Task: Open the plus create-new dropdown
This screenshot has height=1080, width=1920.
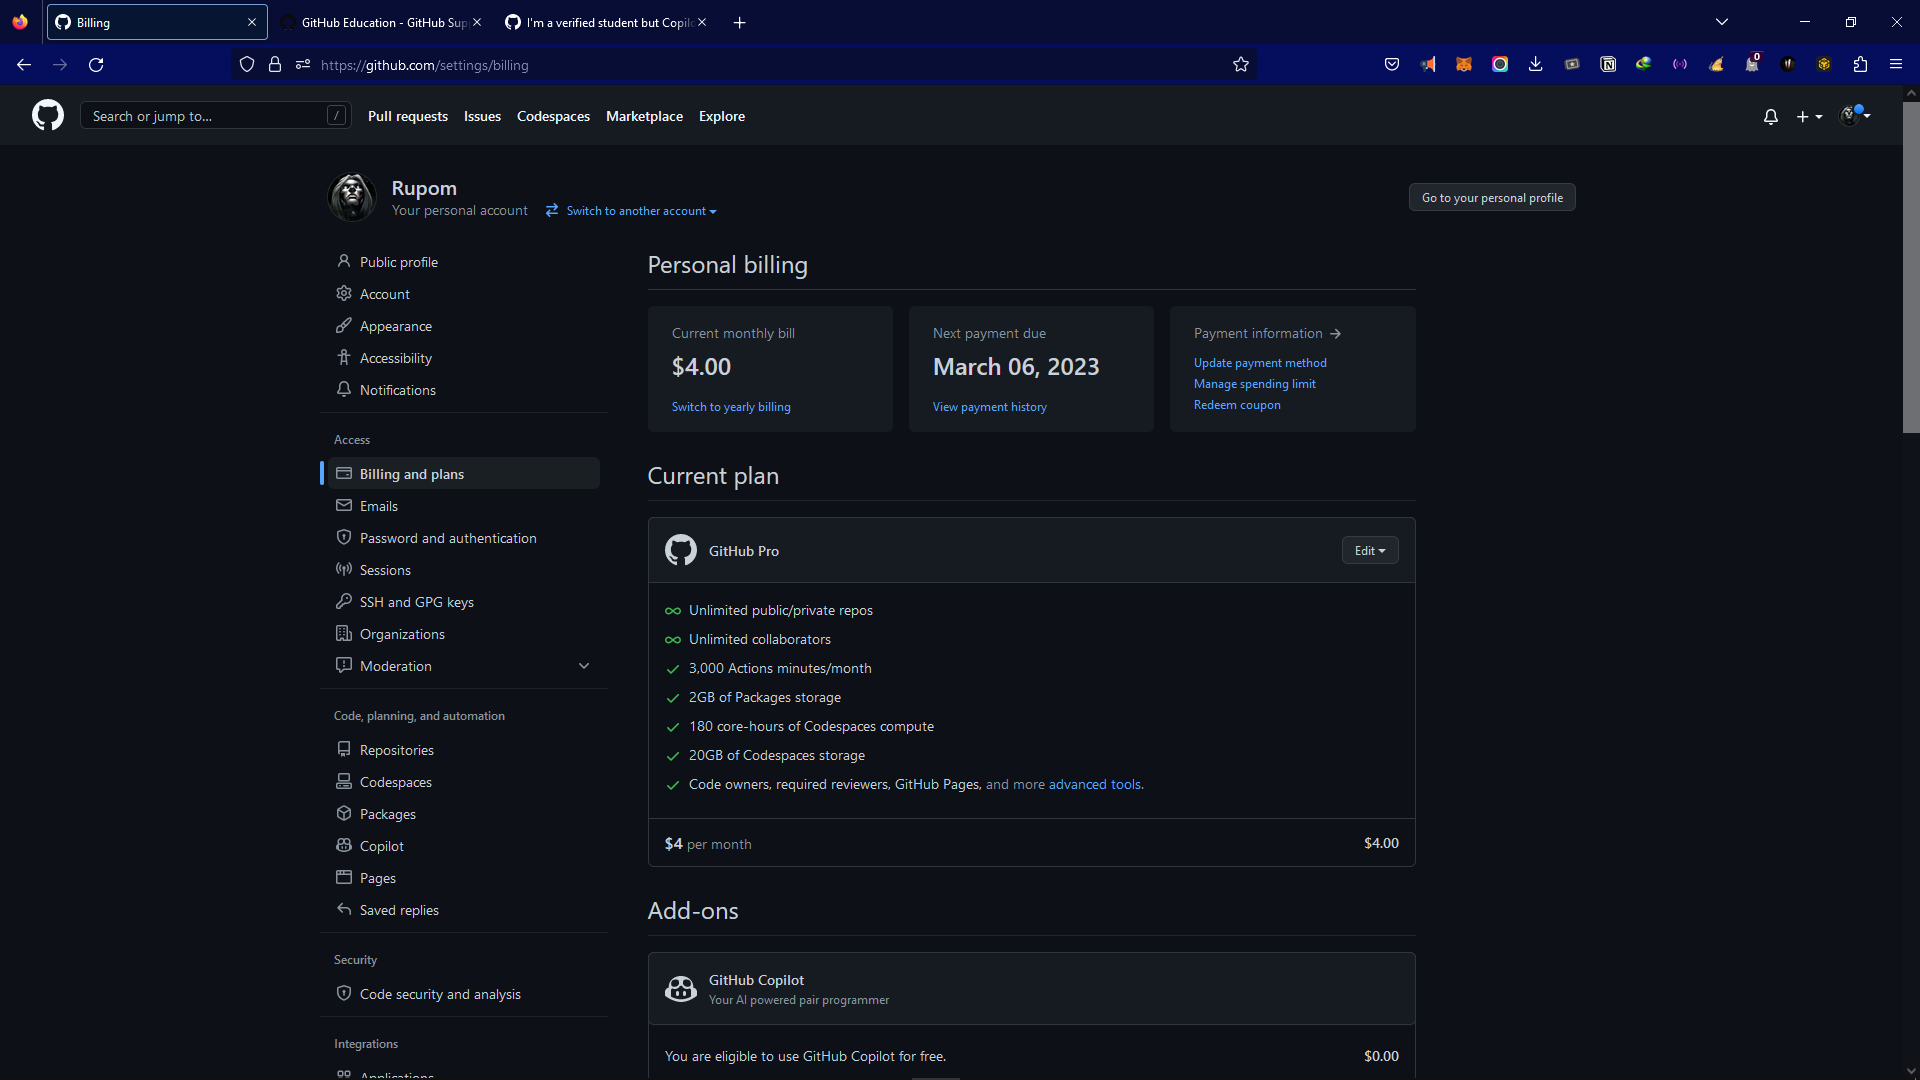Action: click(x=1809, y=117)
